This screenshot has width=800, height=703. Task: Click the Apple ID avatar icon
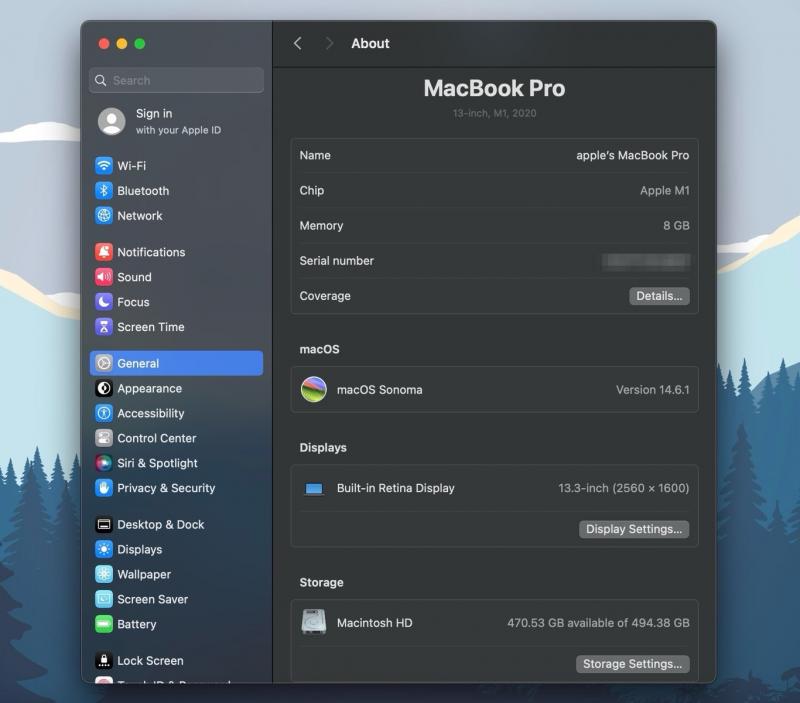click(x=112, y=121)
